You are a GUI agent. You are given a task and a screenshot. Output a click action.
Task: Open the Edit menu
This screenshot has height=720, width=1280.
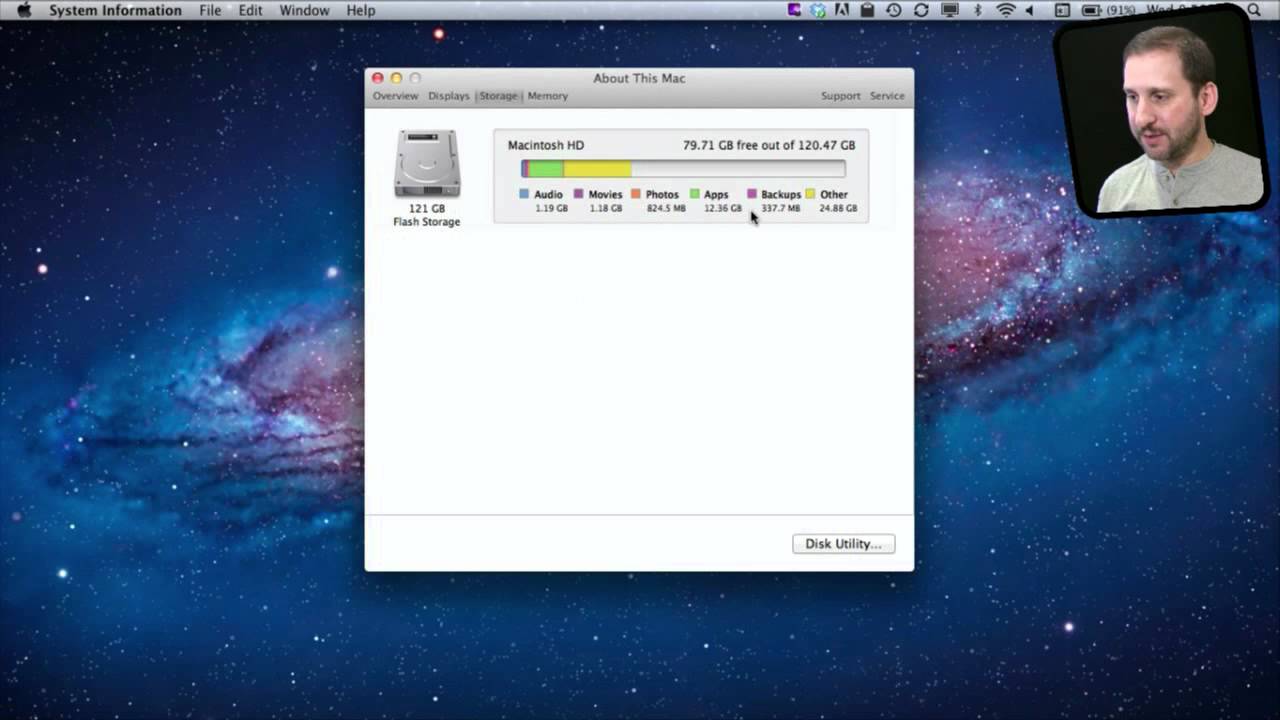point(250,10)
